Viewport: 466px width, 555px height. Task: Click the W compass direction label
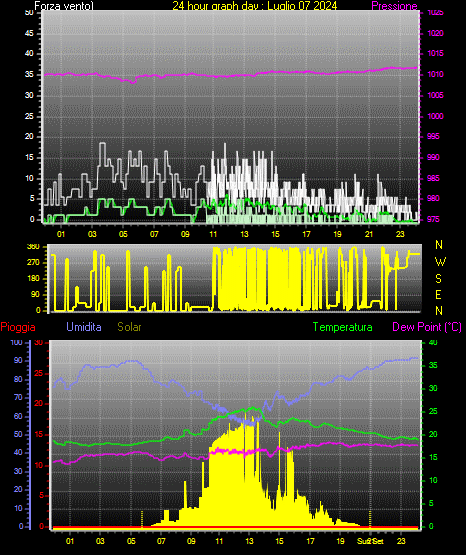click(440, 262)
